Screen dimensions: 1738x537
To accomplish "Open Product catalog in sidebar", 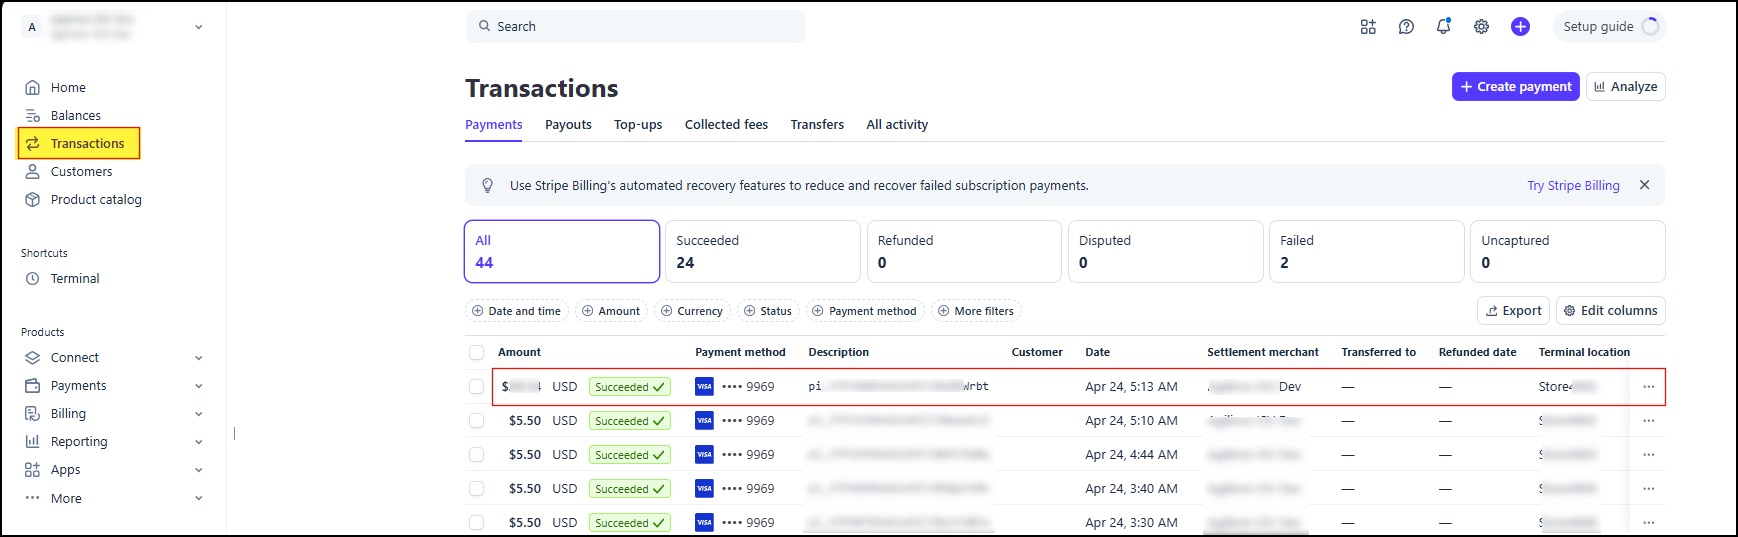I will pyautogui.click(x=96, y=199).
